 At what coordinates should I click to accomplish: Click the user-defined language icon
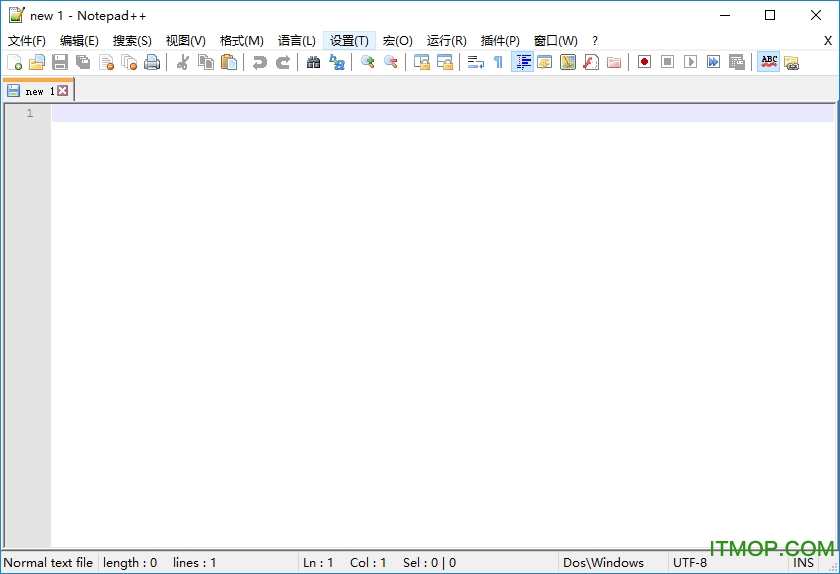(x=545, y=62)
